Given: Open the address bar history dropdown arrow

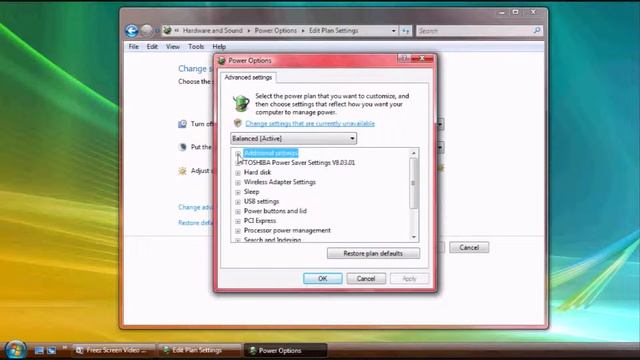Looking at the screenshot, I should tap(393, 31).
